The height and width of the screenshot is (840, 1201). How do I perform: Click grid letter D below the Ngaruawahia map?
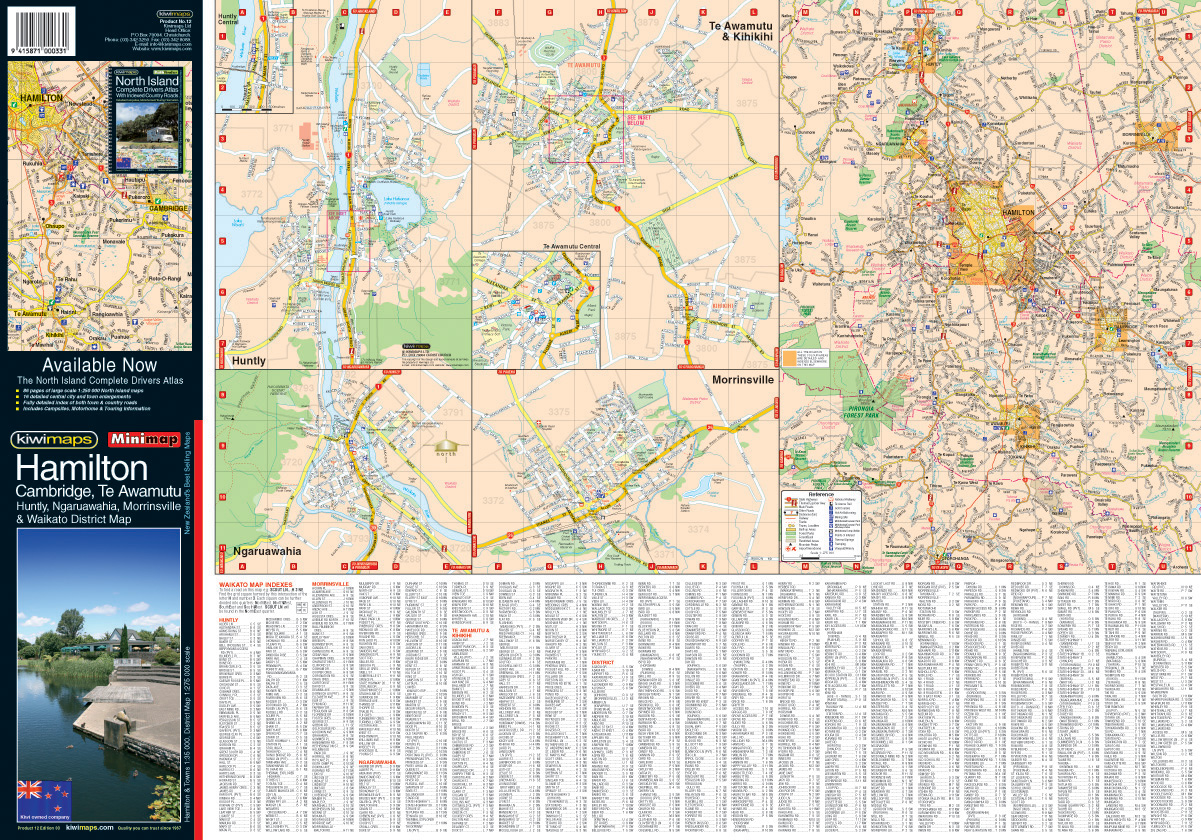[x=395, y=566]
